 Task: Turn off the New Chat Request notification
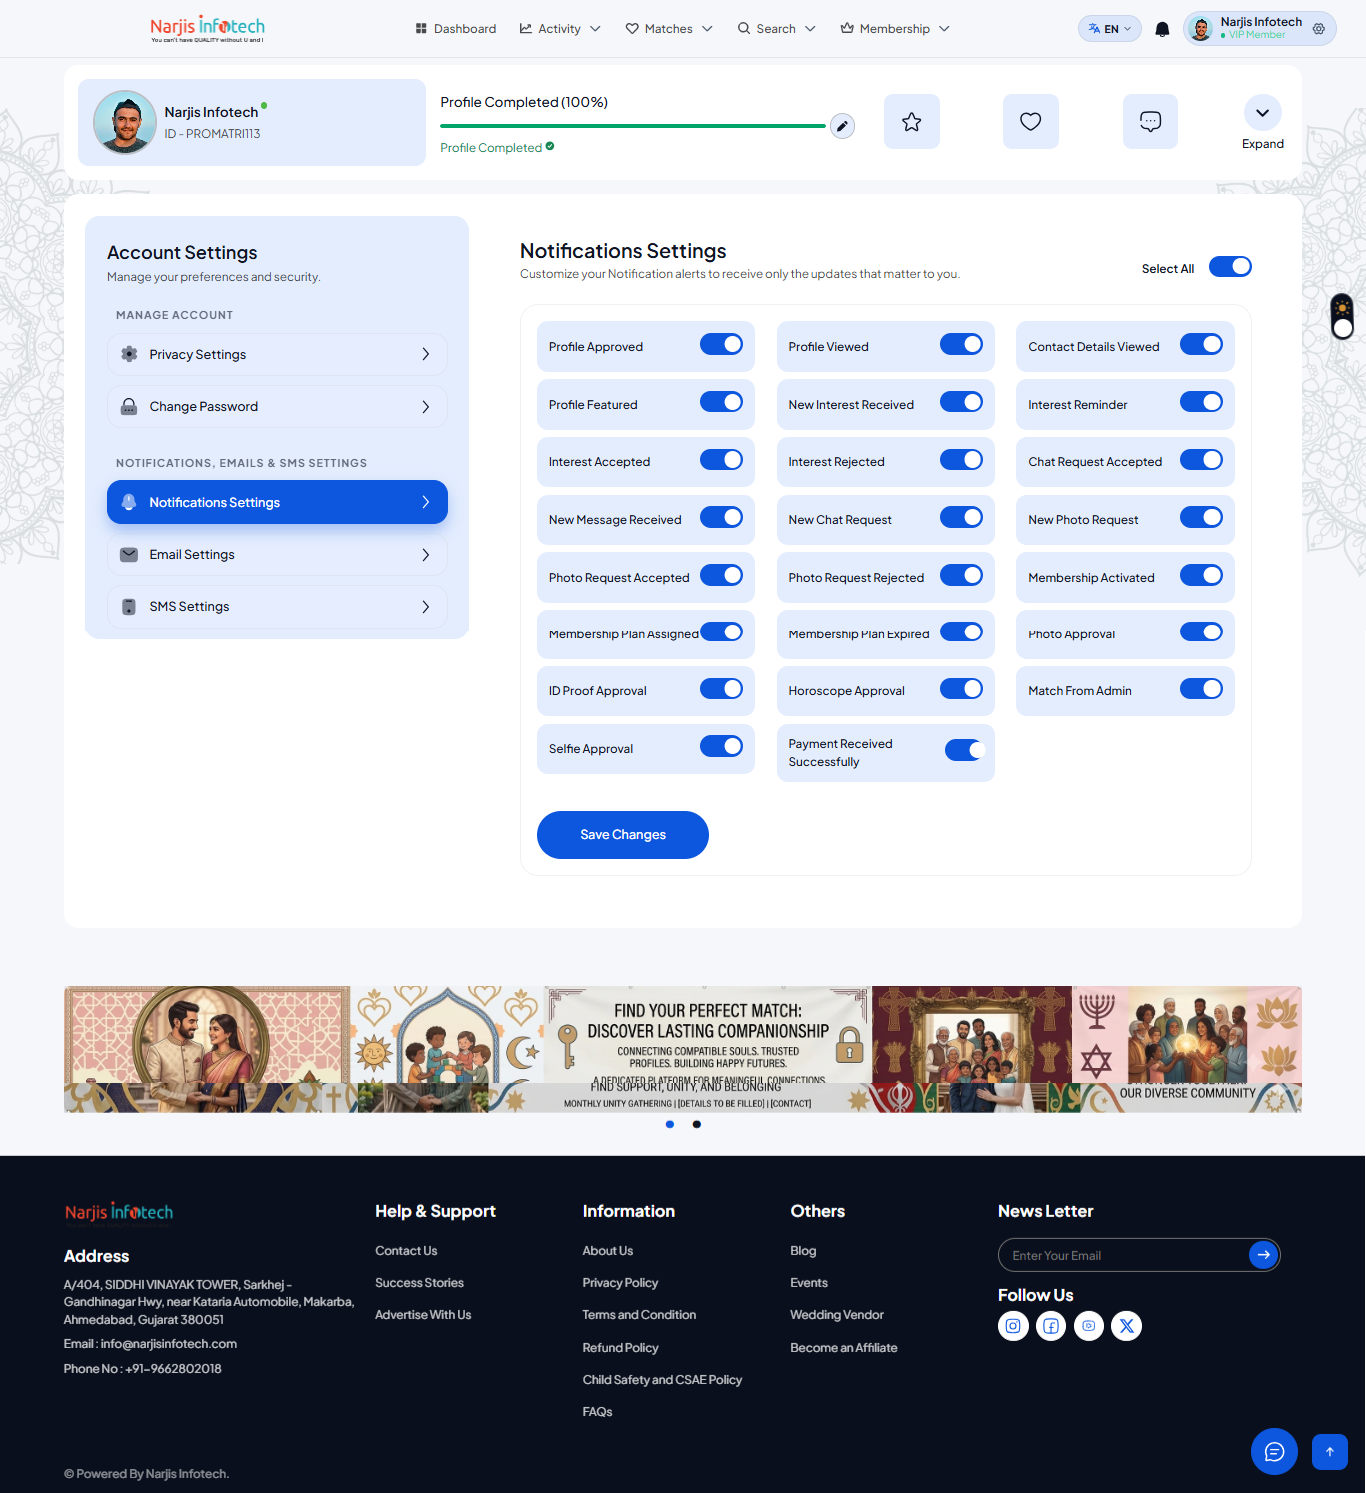pyautogui.click(x=961, y=517)
